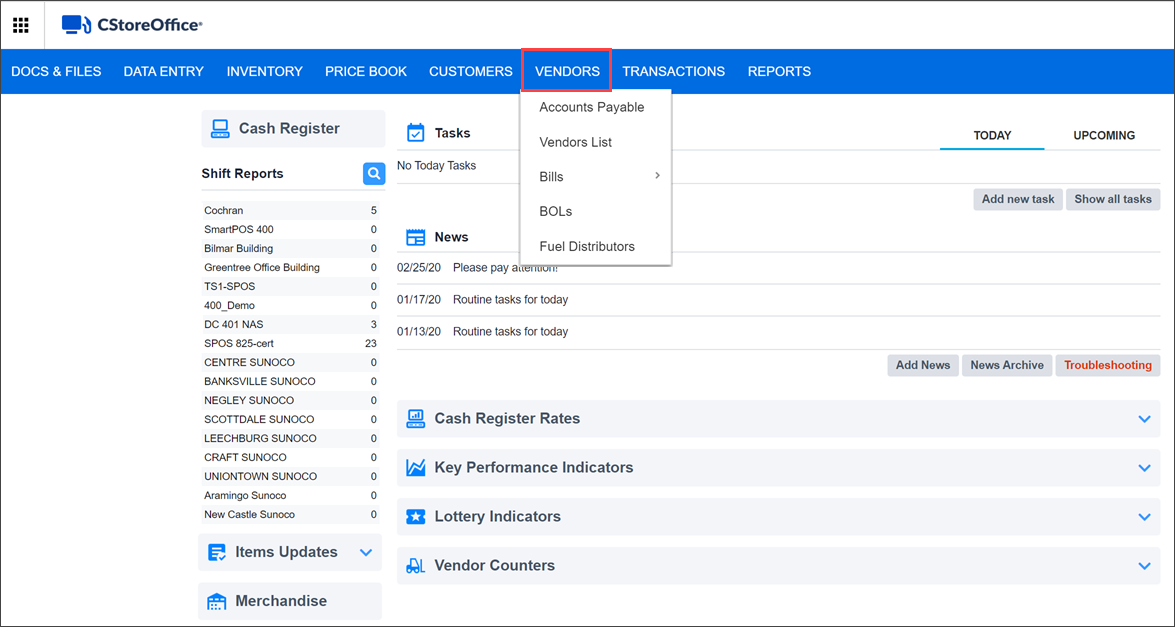Select the NEGLEY SUNOCO row
1175x627 pixels.
[291, 401]
